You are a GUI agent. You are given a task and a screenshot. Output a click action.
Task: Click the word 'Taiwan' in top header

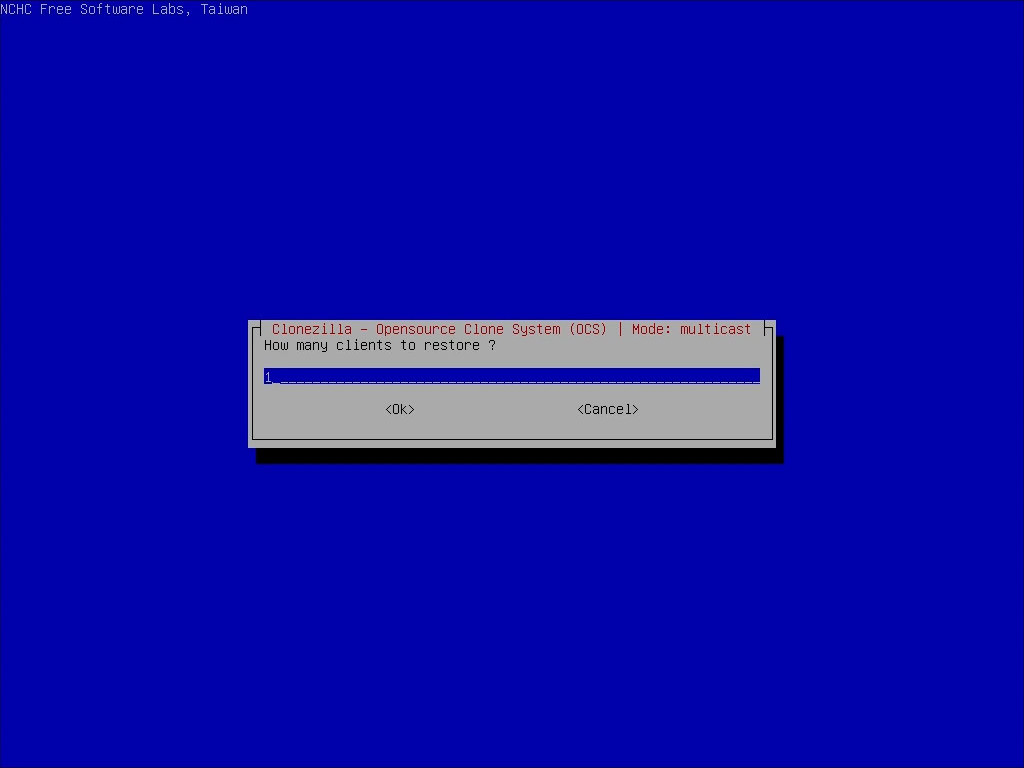pyautogui.click(x=224, y=9)
